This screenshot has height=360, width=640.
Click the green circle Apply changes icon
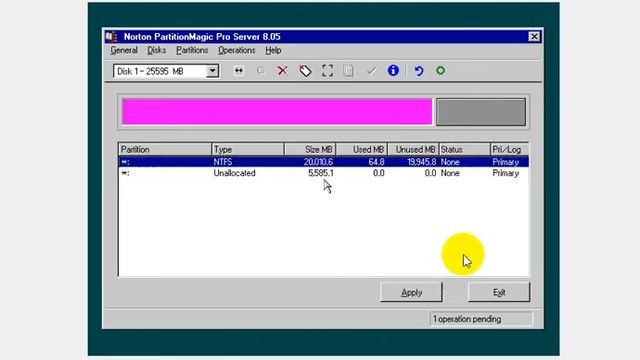(x=440, y=71)
